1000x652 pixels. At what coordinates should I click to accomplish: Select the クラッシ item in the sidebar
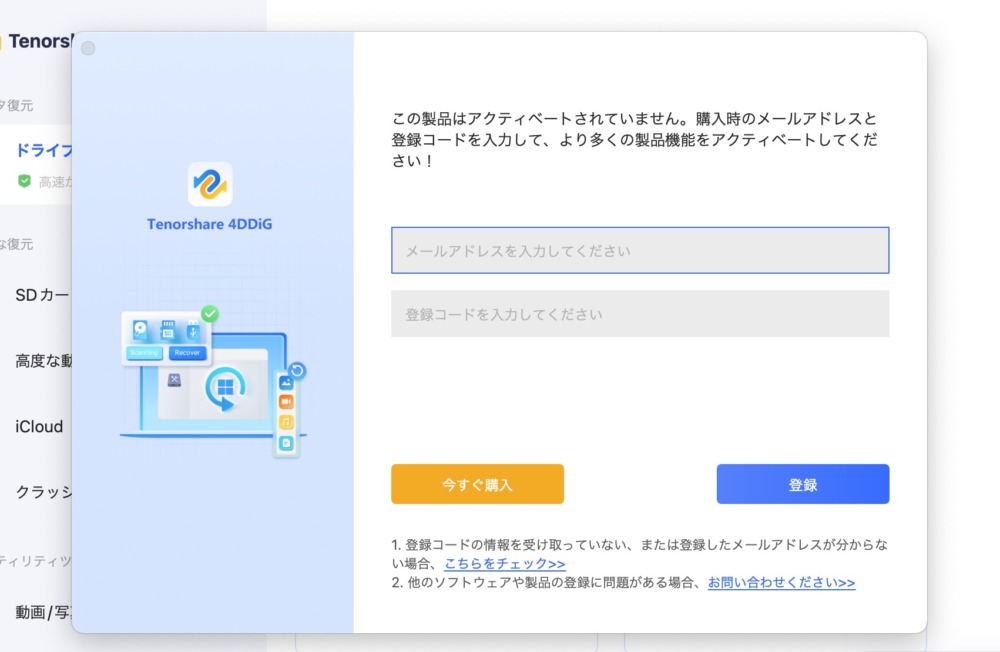43,492
